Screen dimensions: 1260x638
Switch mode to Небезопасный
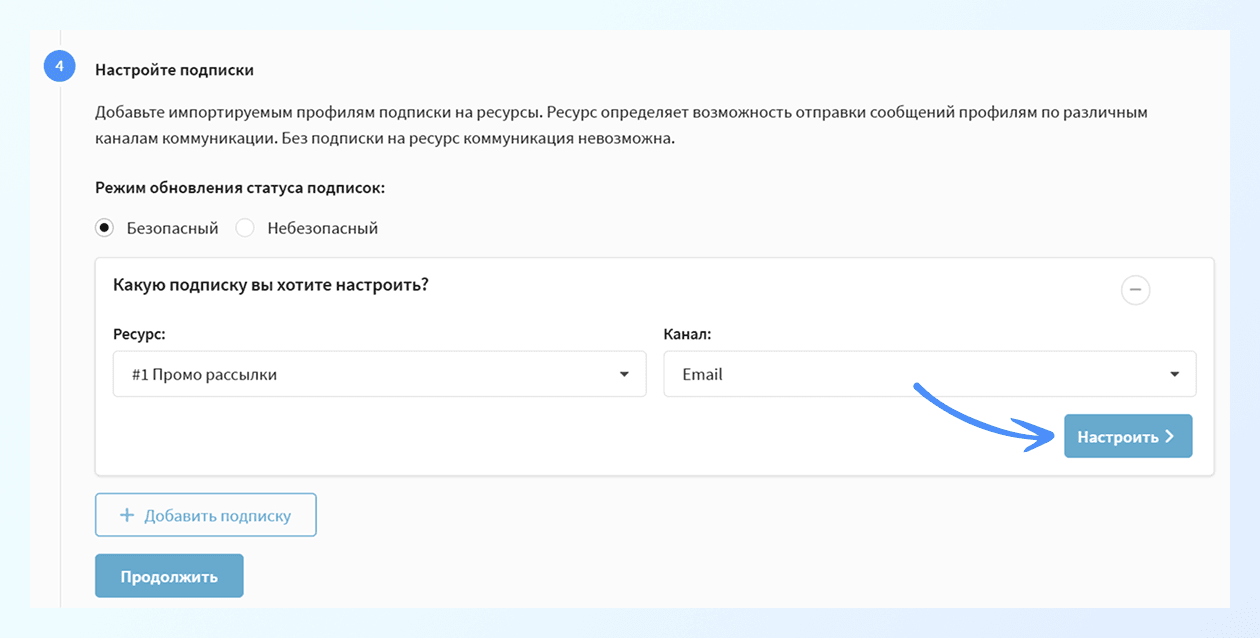245,227
